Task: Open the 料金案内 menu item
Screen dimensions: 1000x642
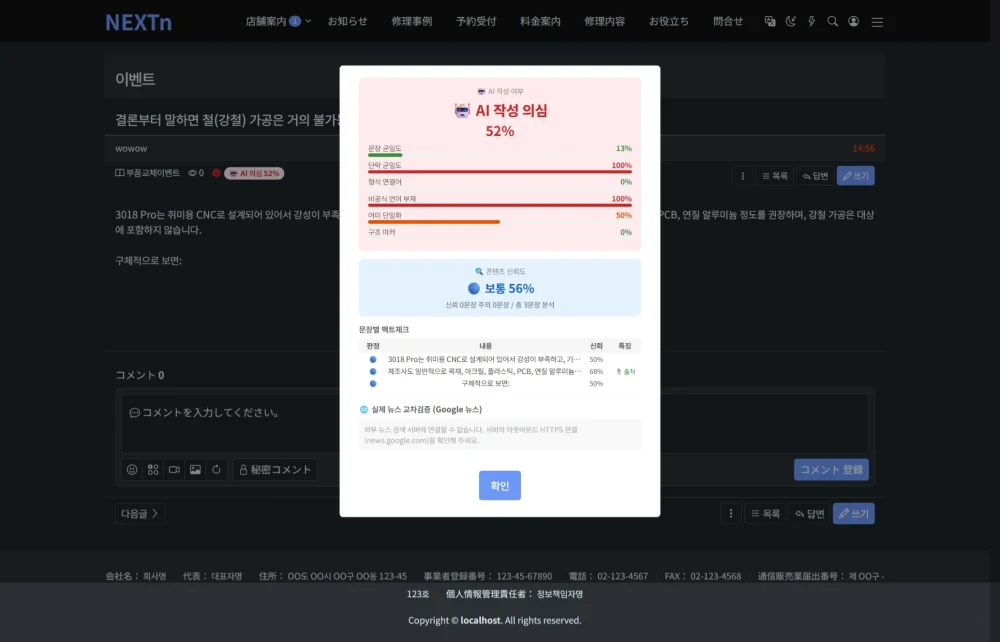Action: click(x=540, y=21)
